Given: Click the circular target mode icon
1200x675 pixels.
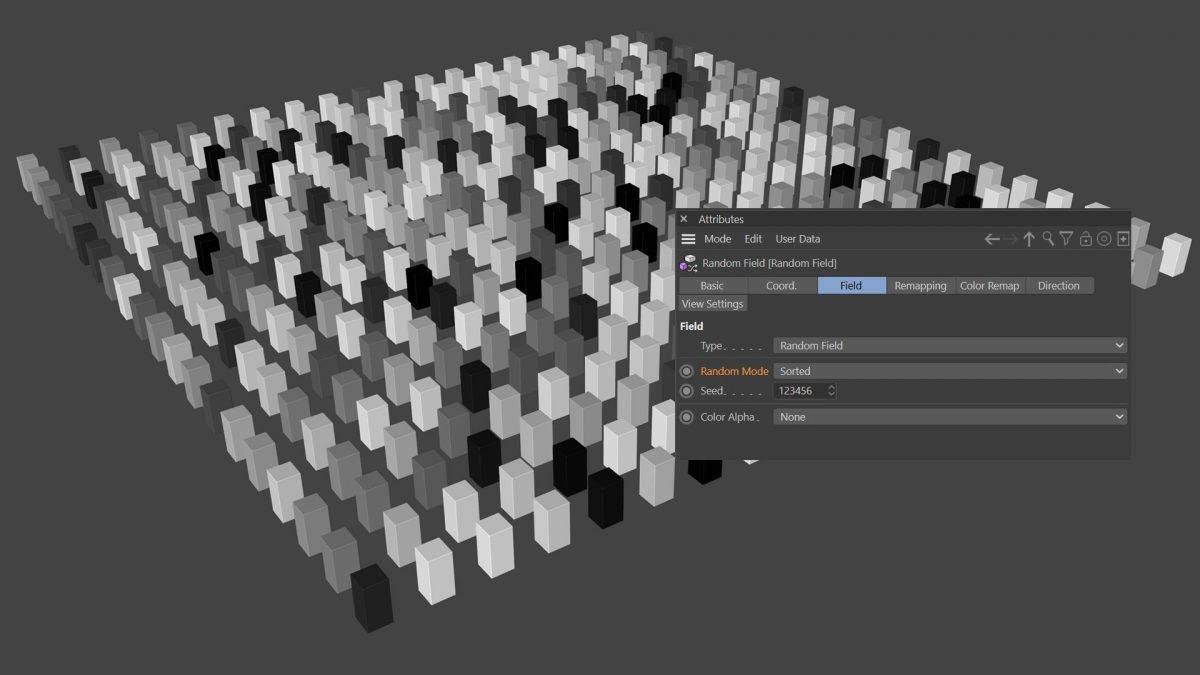Looking at the screenshot, I should [1104, 239].
